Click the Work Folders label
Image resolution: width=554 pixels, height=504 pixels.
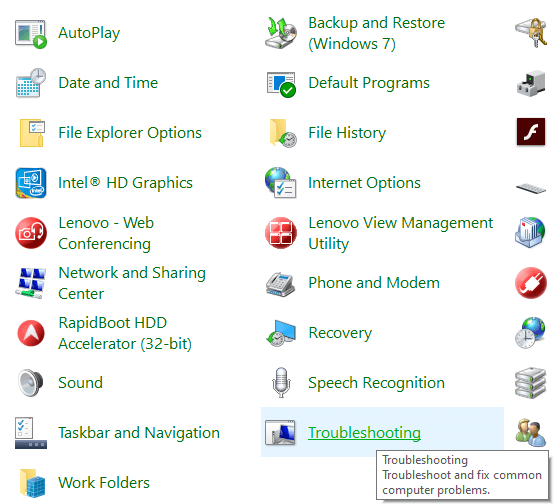pos(104,483)
